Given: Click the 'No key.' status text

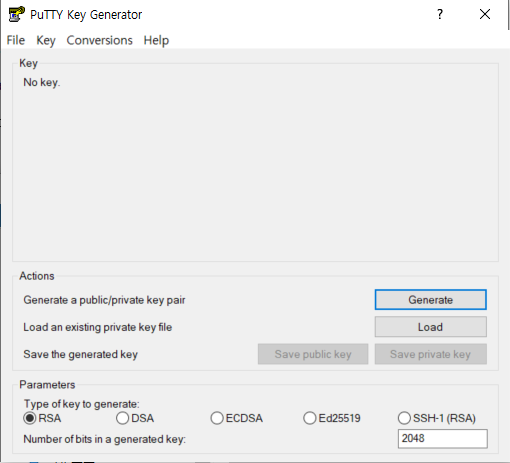Looking at the screenshot, I should click(42, 82).
